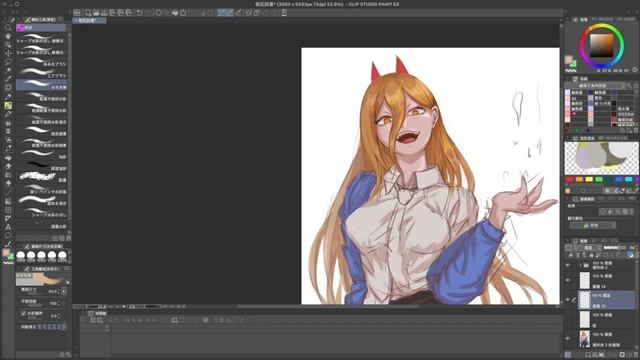Click the Undo arrow in command bar
The width and height of the screenshot is (640, 360).
point(139,13)
